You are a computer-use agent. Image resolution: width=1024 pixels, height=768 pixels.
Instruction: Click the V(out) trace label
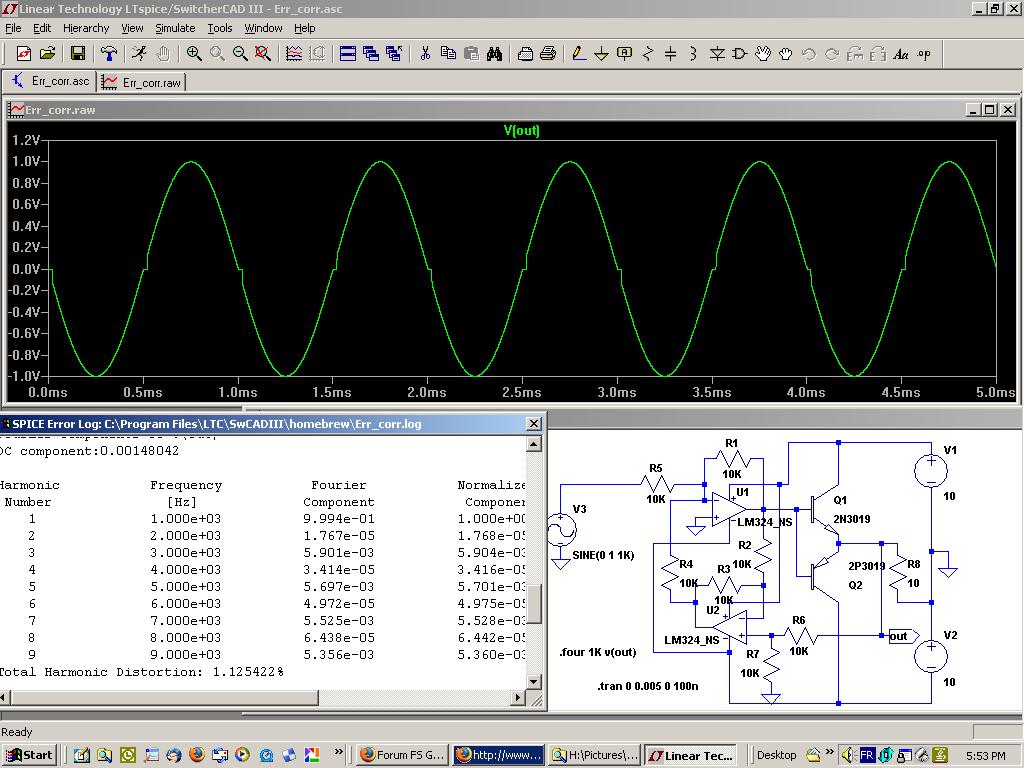[521, 131]
